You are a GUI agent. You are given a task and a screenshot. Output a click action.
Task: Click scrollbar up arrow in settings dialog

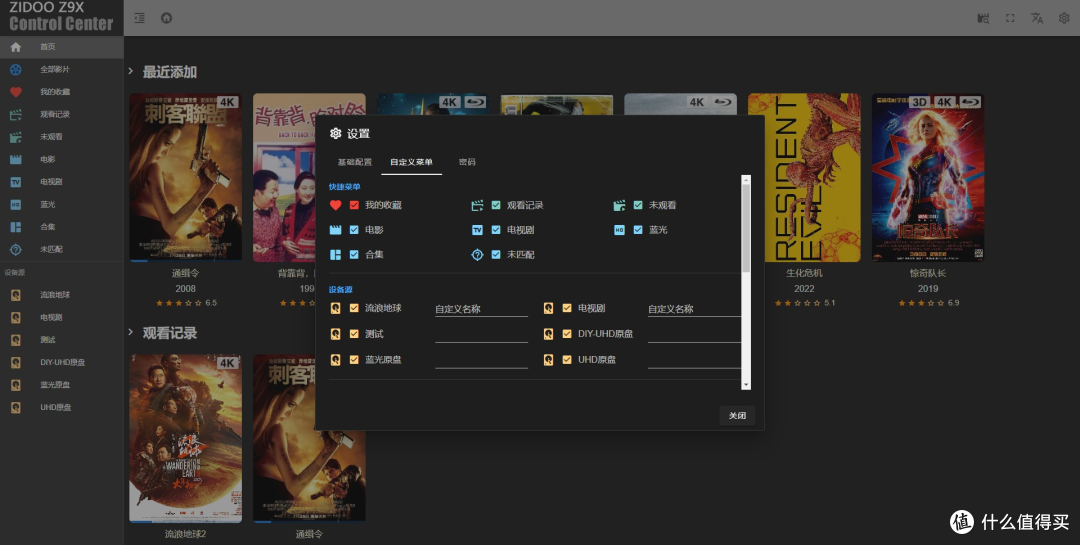(746, 180)
